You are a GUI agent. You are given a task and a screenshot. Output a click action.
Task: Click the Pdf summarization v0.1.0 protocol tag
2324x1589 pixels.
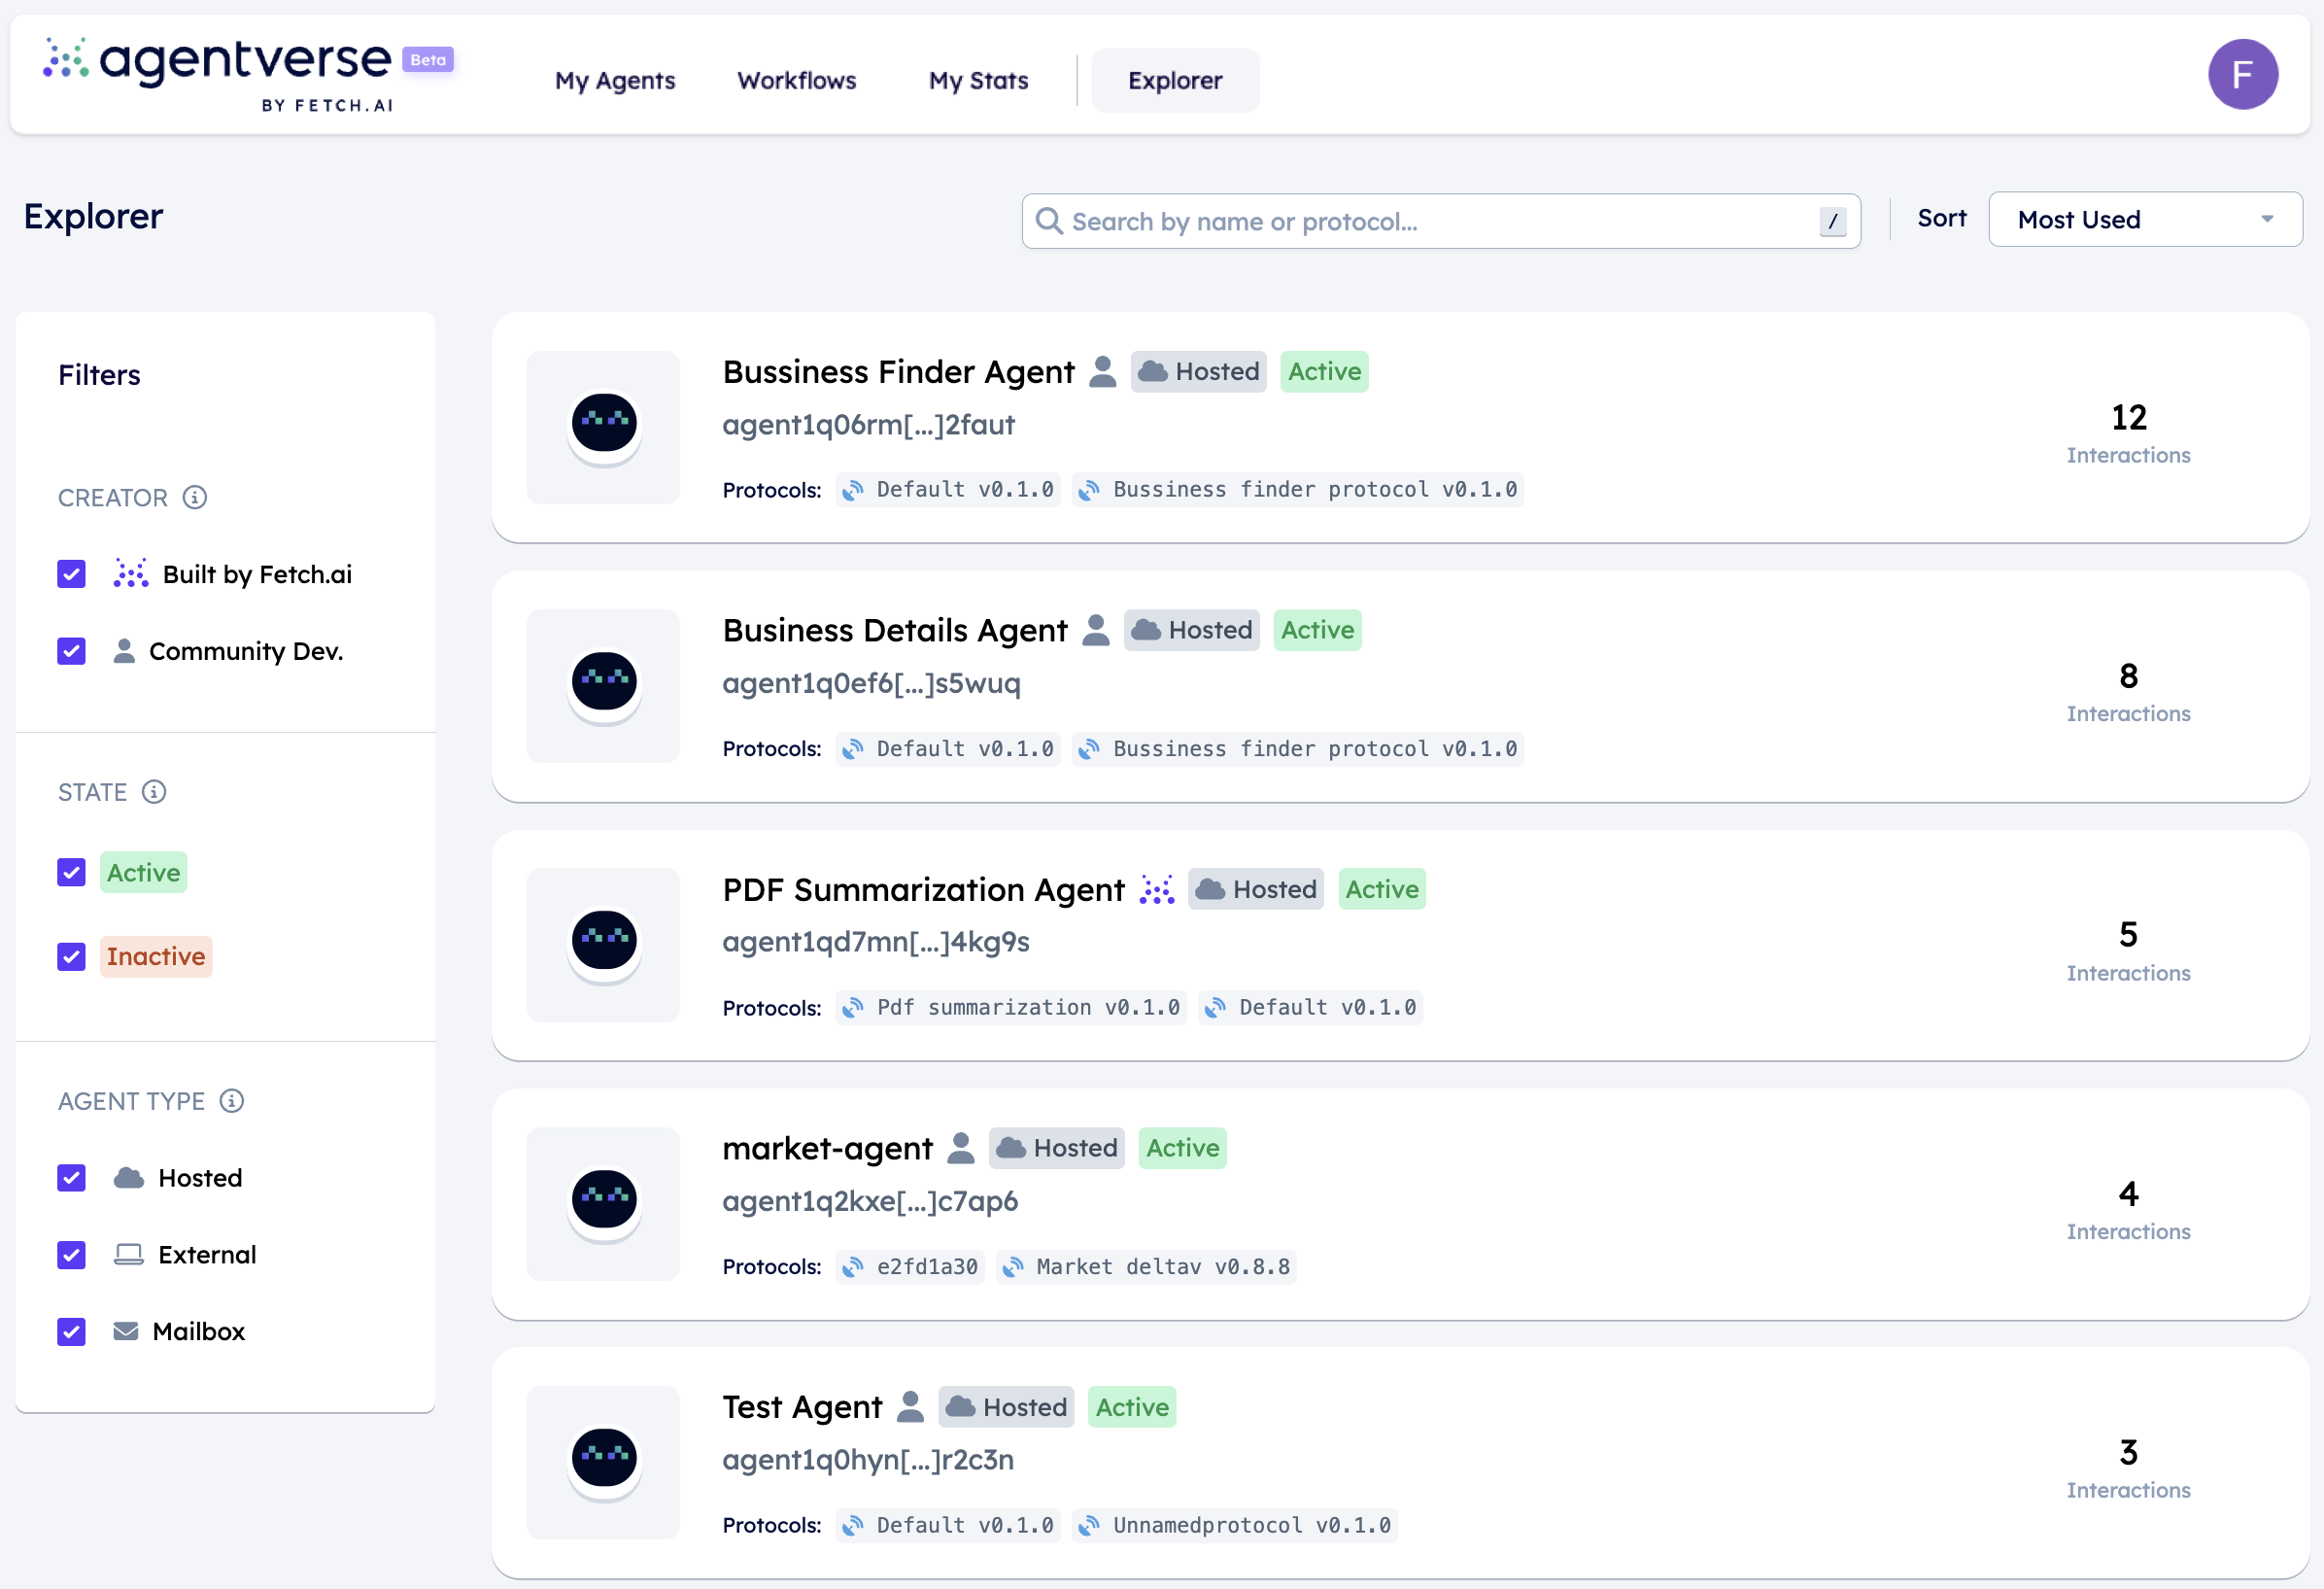[1011, 1008]
